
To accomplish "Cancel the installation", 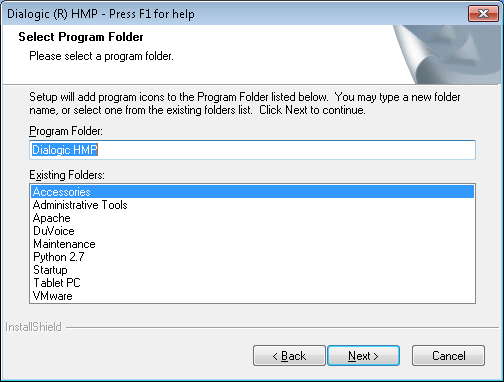I will [x=448, y=356].
